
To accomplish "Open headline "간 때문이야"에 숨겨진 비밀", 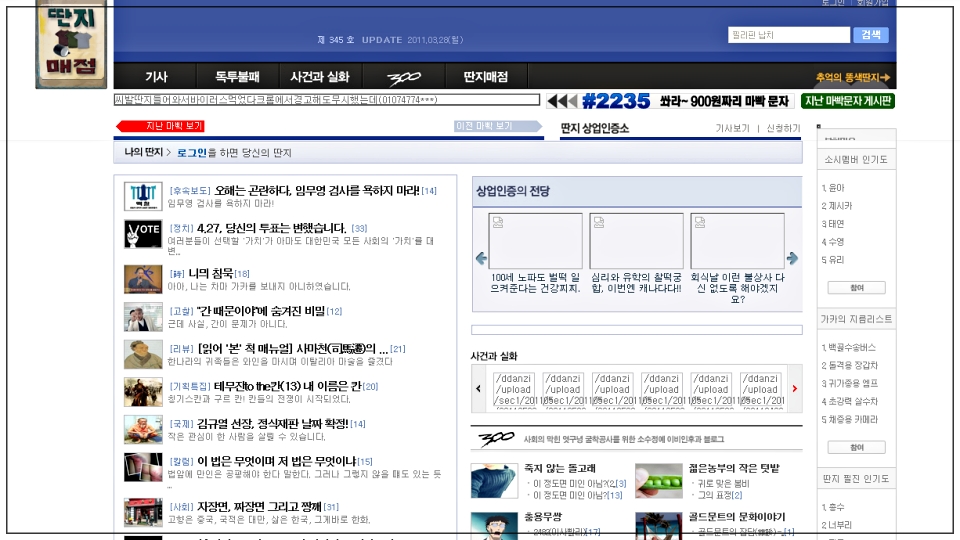I will pyautogui.click(x=261, y=311).
